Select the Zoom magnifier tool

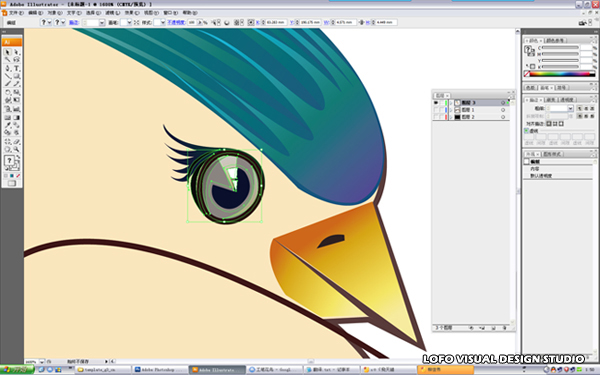click(x=16, y=150)
